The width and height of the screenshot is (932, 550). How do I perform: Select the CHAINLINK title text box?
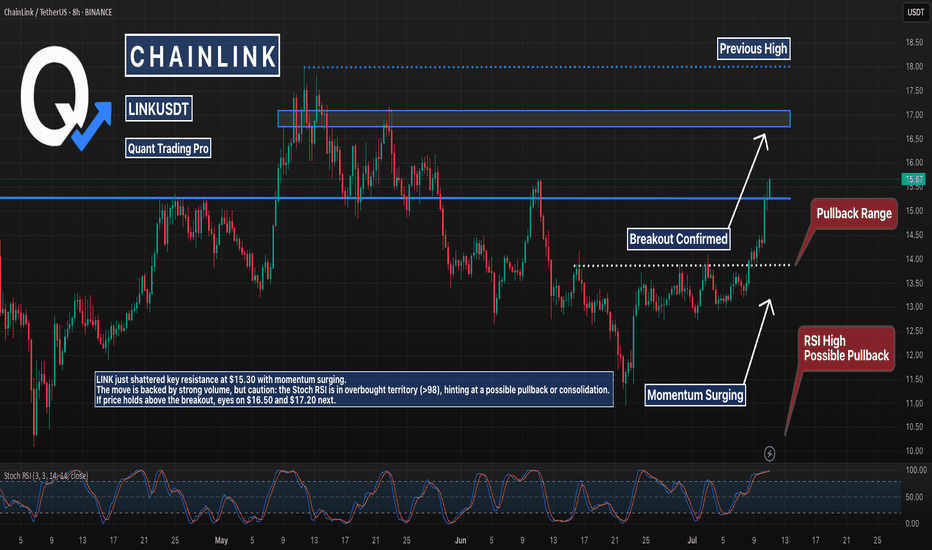[202, 56]
